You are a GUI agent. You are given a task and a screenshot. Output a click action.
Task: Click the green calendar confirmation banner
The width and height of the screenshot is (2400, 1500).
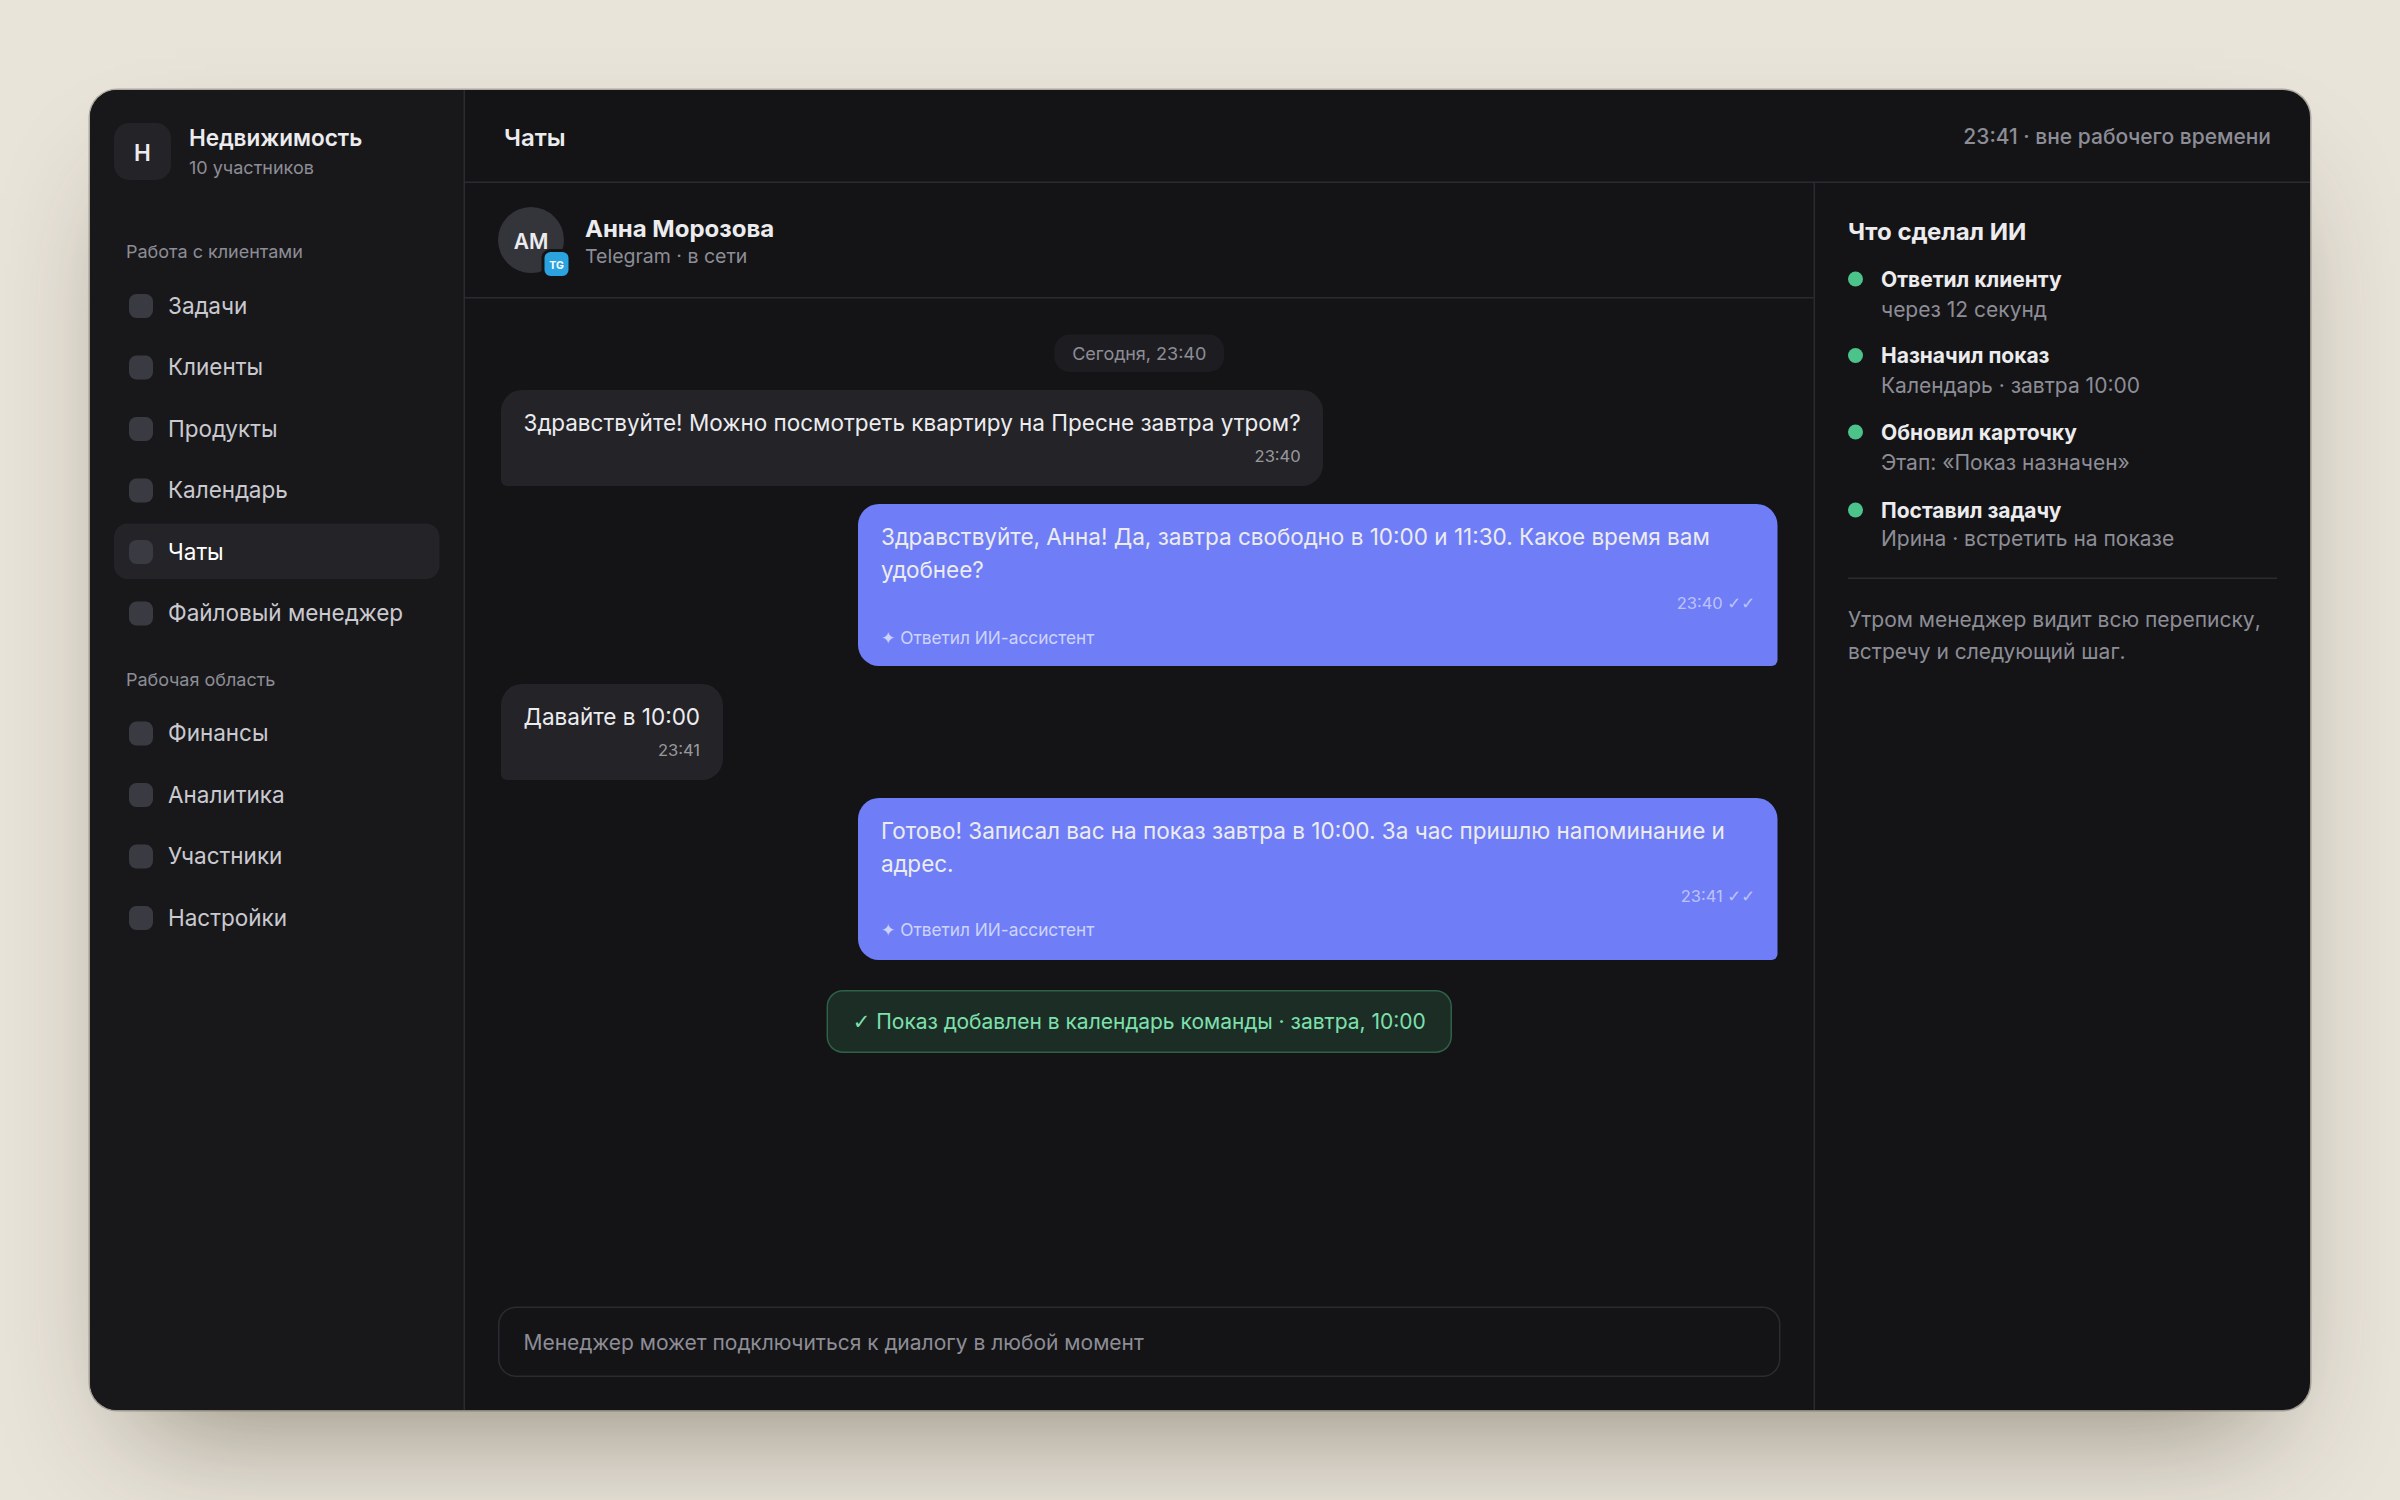pos(1138,1021)
